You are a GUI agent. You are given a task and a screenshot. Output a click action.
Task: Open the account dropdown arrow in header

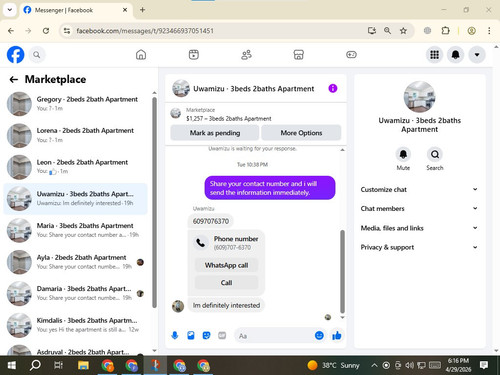(477, 55)
